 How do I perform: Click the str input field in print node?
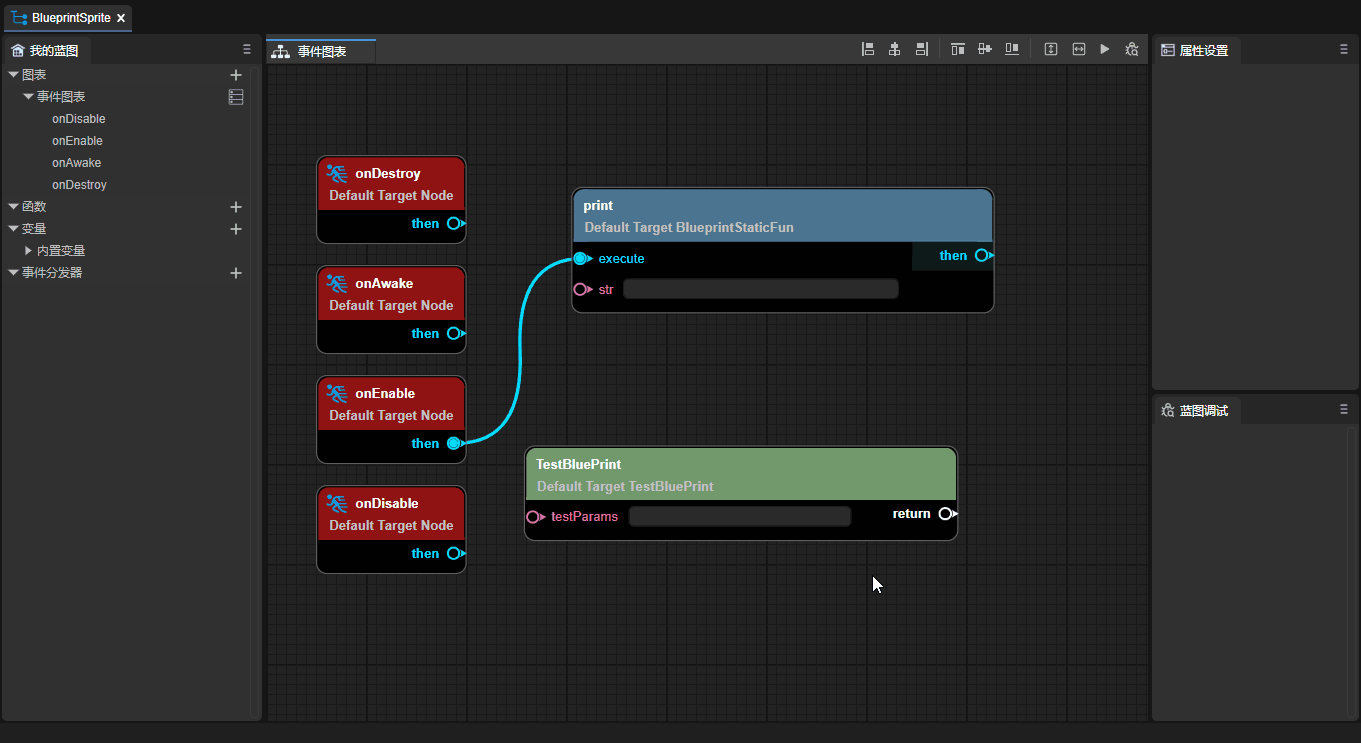coord(760,290)
